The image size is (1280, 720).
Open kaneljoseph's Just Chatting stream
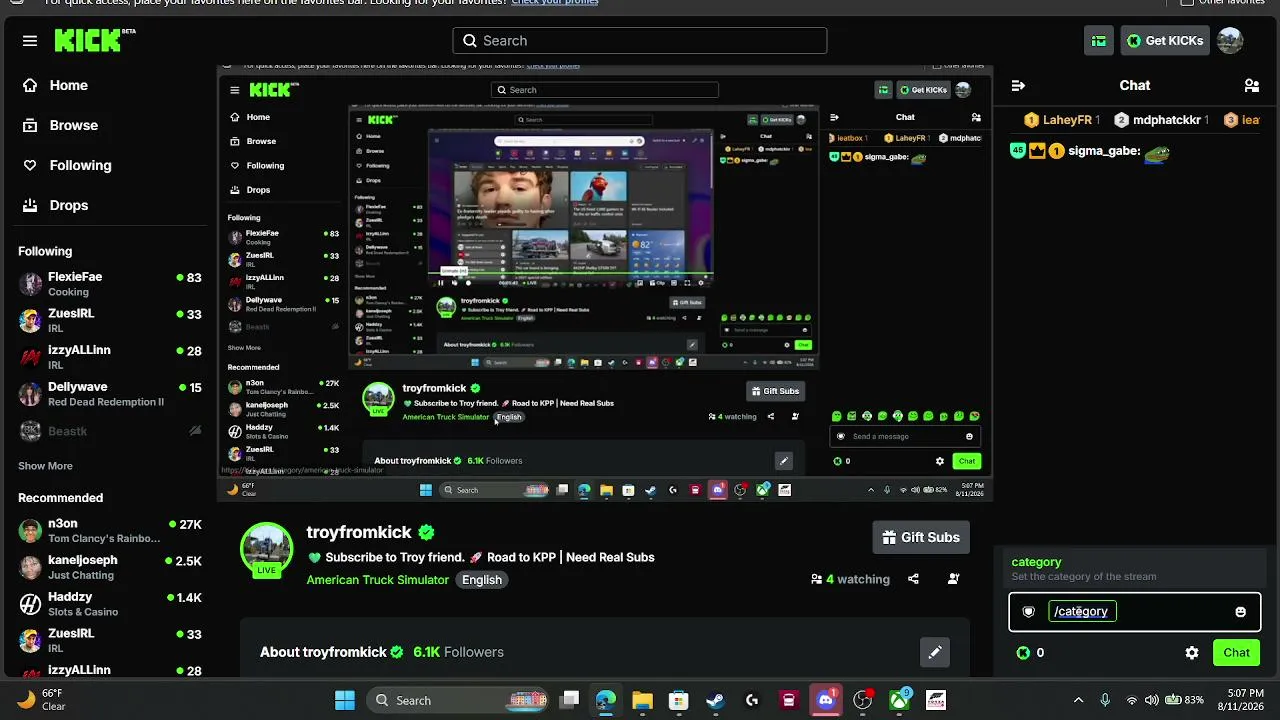110,567
